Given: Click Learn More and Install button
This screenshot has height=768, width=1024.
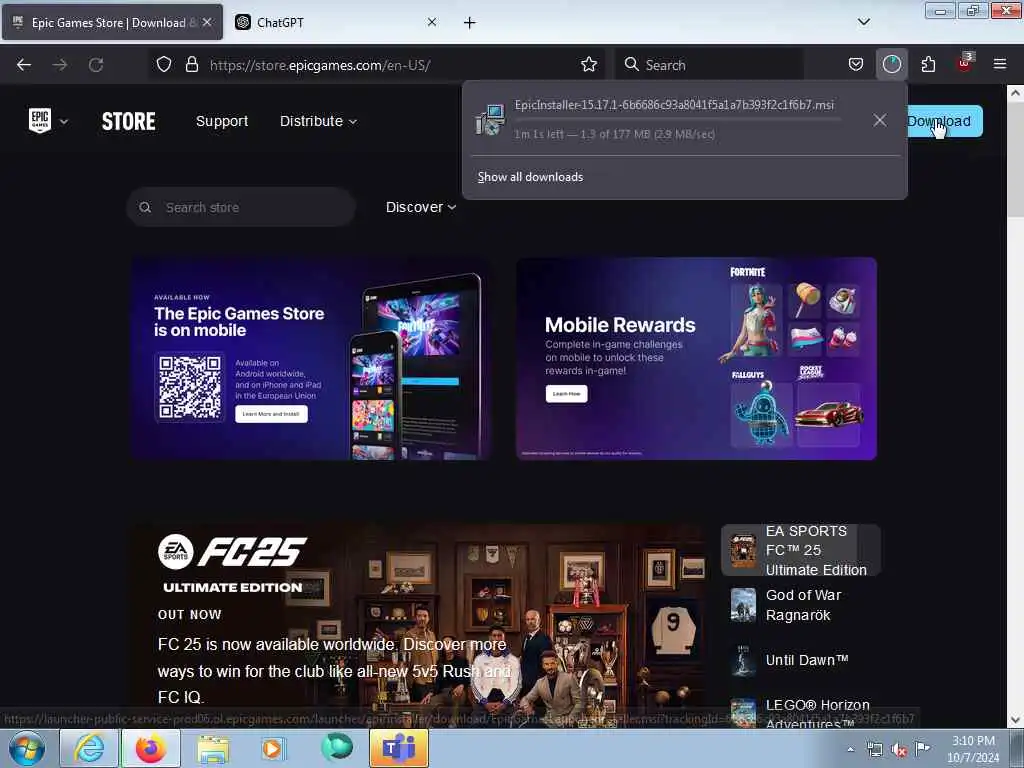Looking at the screenshot, I should click(271, 414).
